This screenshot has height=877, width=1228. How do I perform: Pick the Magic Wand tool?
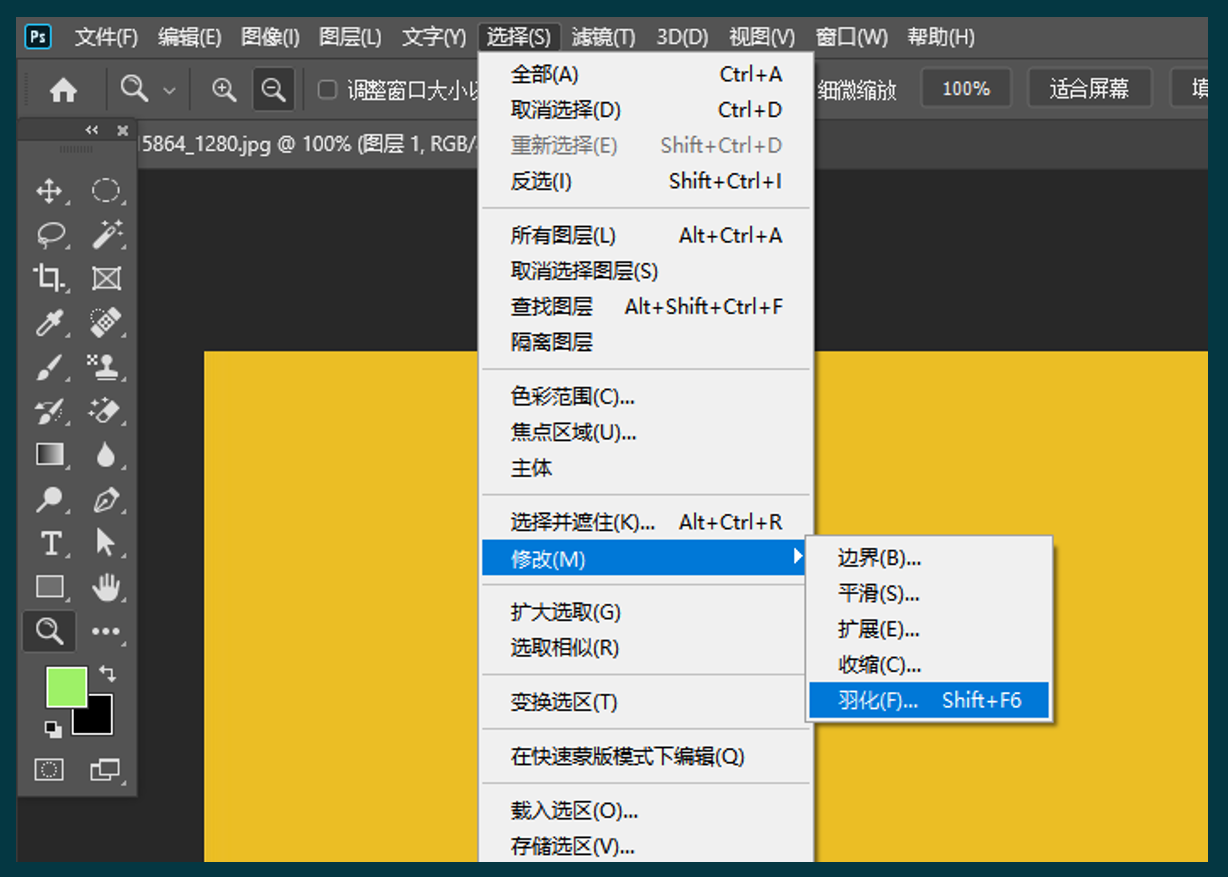pyautogui.click(x=106, y=235)
